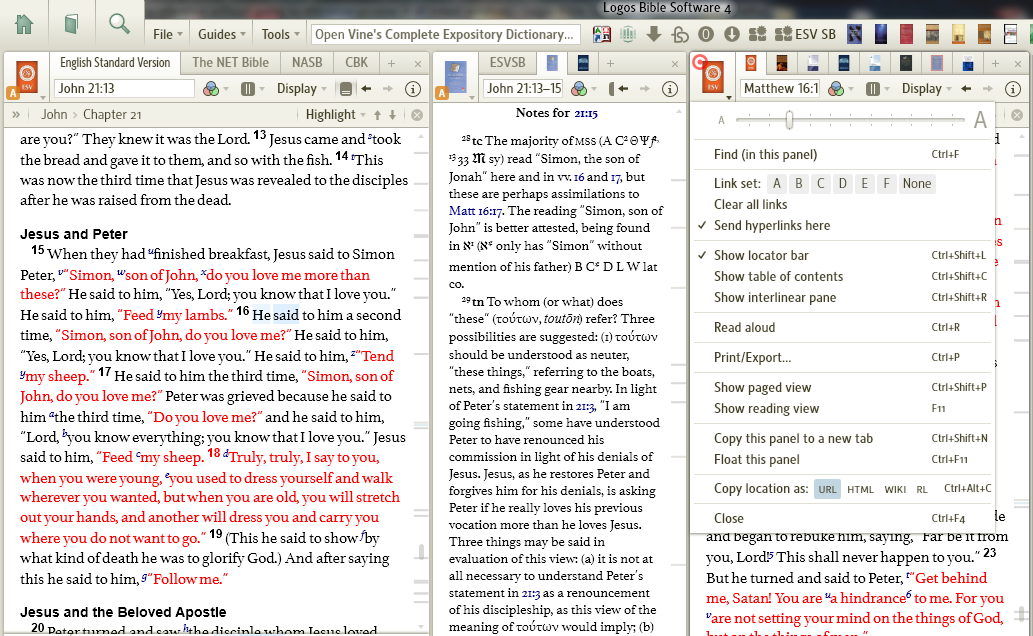Click the command box Open Vine's Dictionary
The width and height of the screenshot is (1033, 636).
tap(446, 34)
